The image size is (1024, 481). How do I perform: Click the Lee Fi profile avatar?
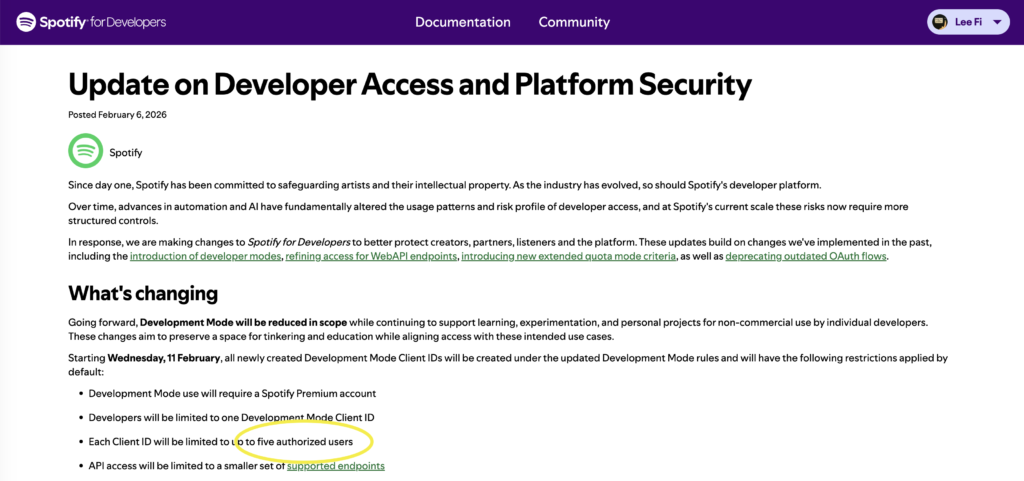[940, 22]
